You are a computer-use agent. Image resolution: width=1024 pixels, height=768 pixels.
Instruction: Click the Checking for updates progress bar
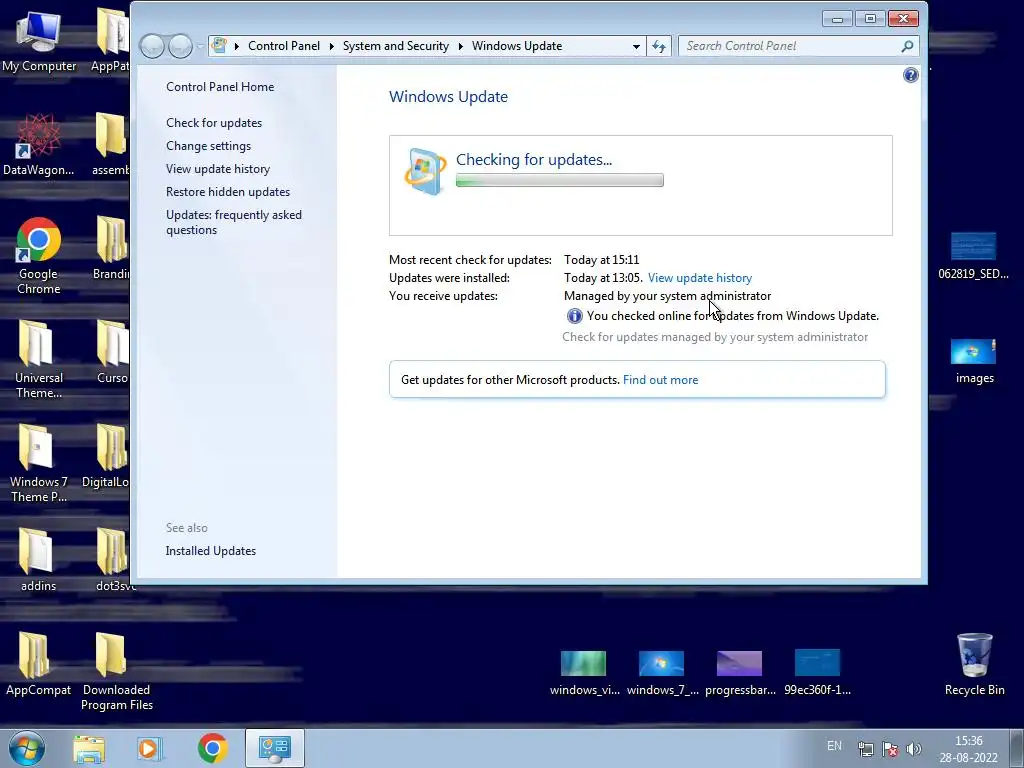tap(560, 180)
